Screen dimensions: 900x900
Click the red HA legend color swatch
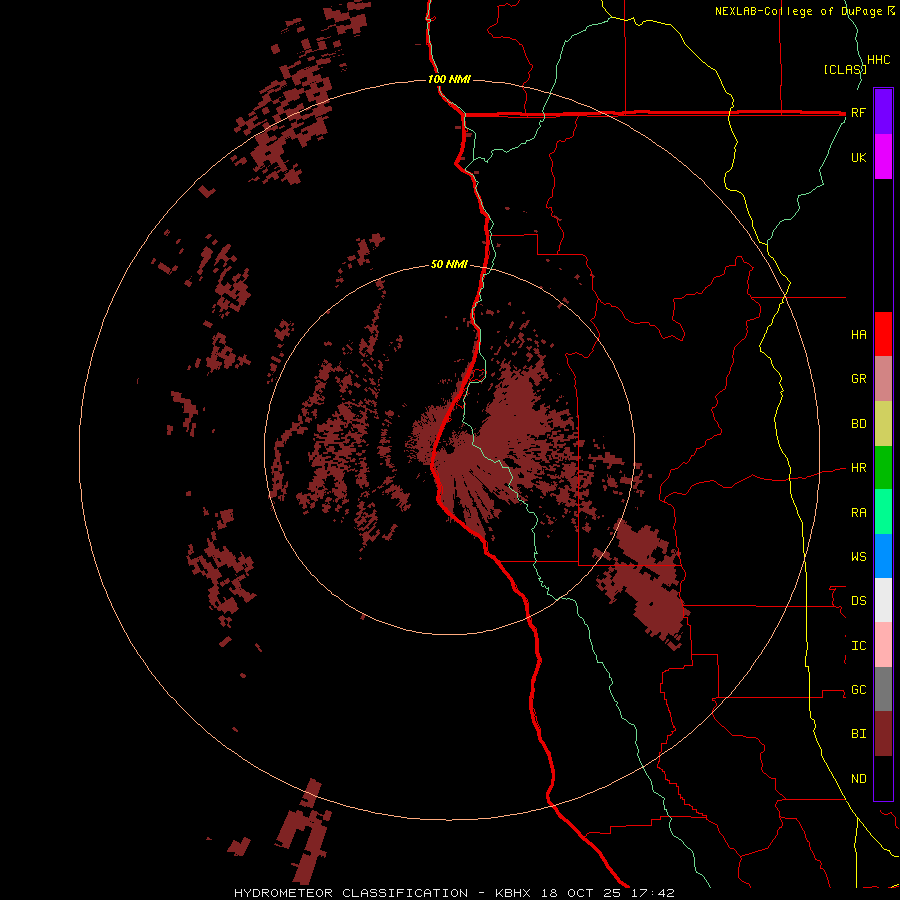coord(883,334)
